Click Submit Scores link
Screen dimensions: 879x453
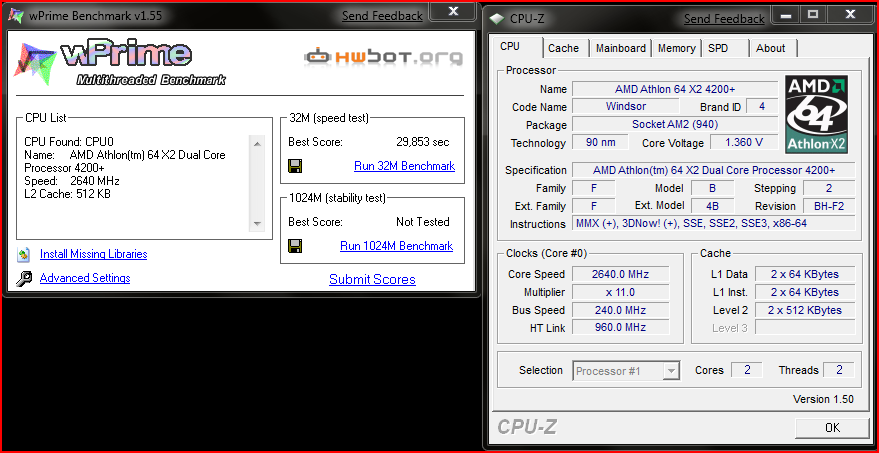(x=372, y=279)
